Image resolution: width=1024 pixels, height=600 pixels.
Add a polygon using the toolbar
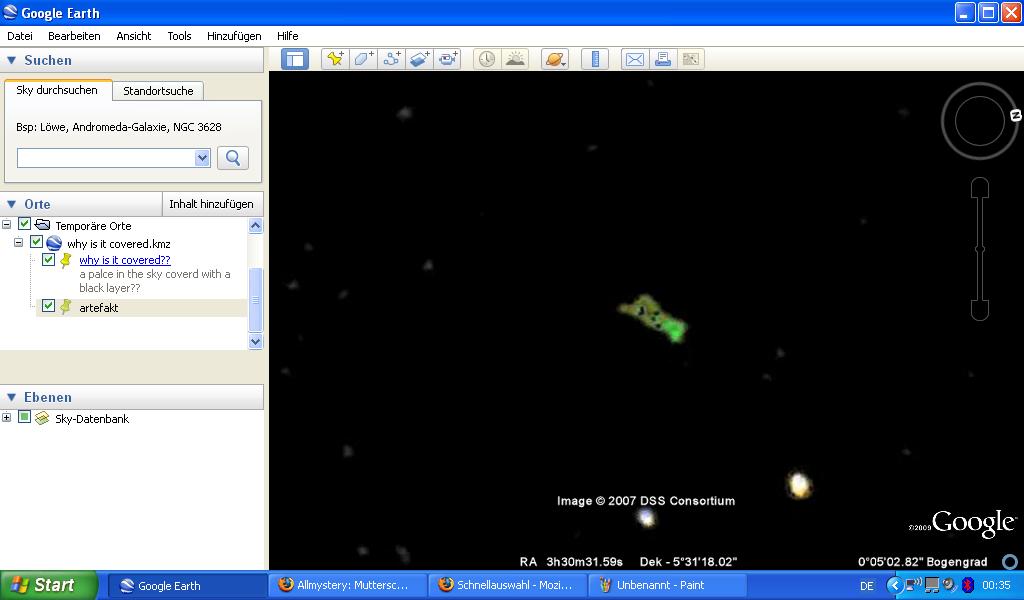pos(364,59)
